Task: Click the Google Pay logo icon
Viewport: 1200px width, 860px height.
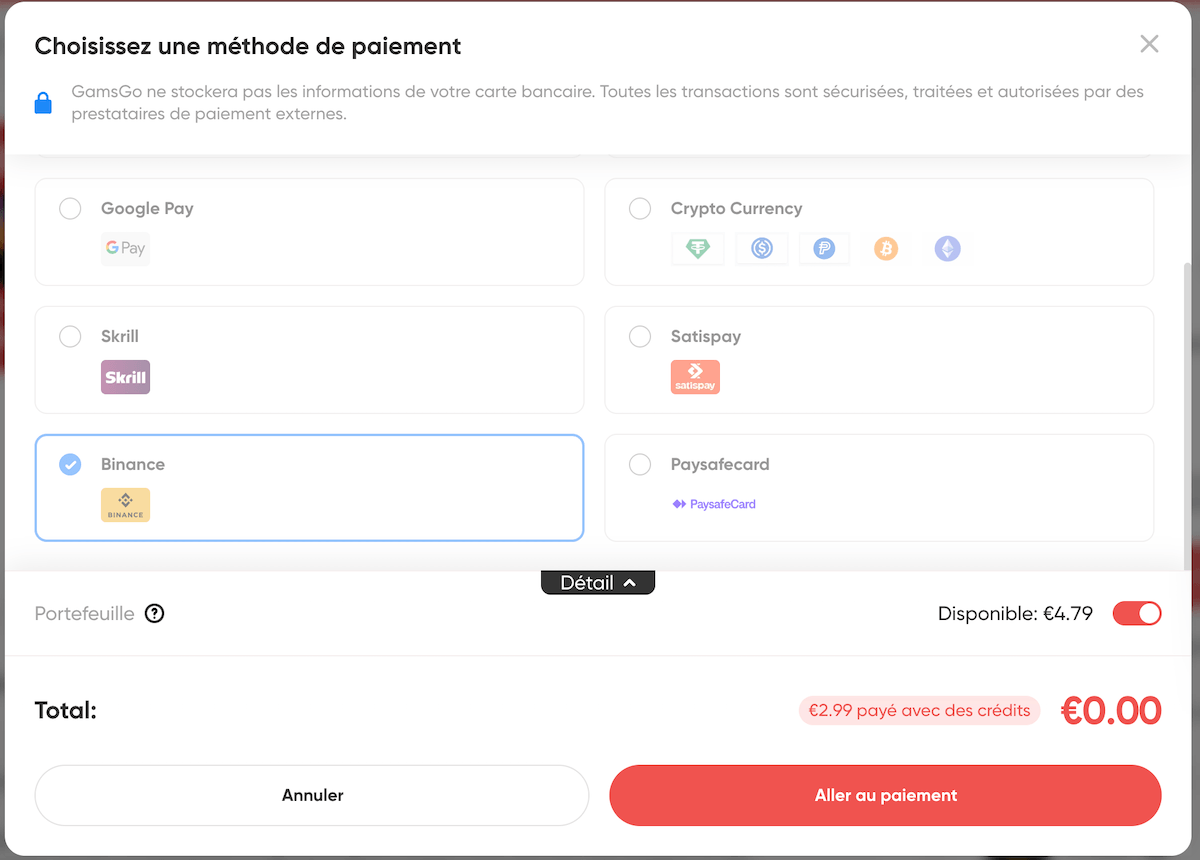Action: pyautogui.click(x=125, y=248)
